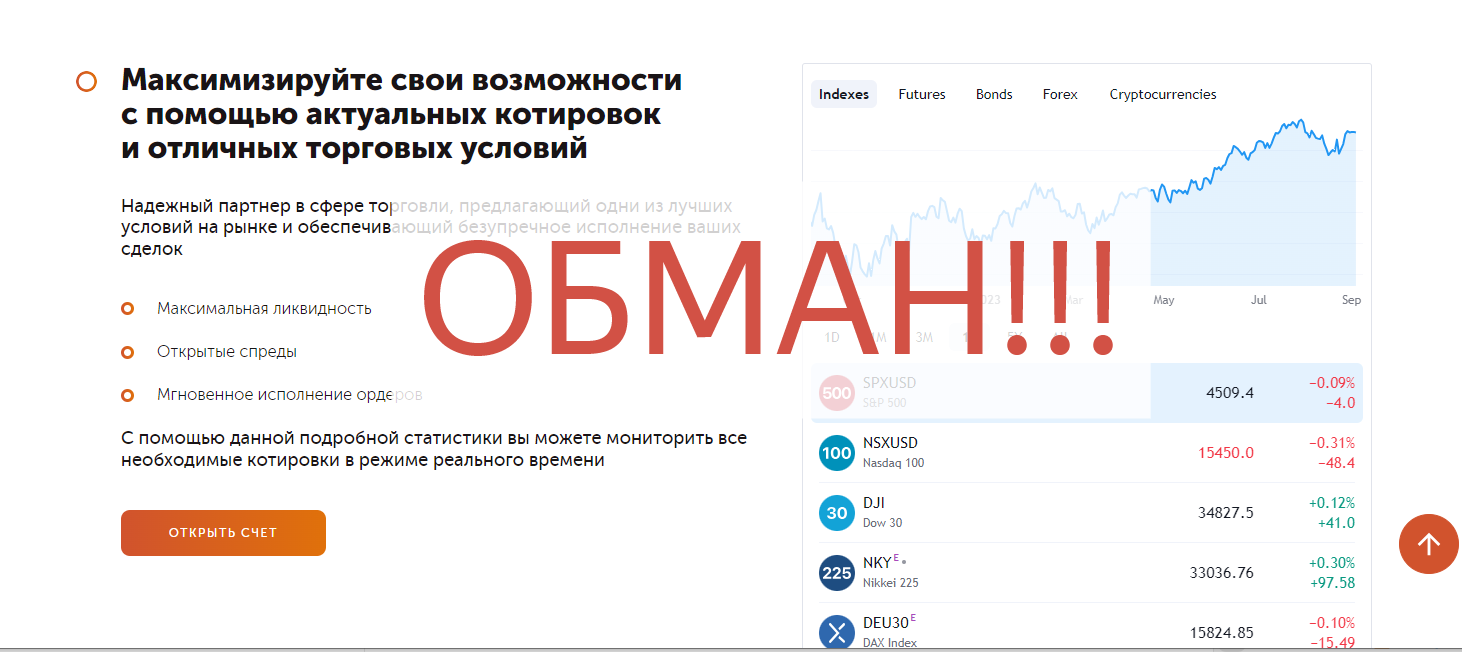The height and width of the screenshot is (652, 1462).
Task: Click the scroll-to-top arrow button
Action: tap(1429, 544)
